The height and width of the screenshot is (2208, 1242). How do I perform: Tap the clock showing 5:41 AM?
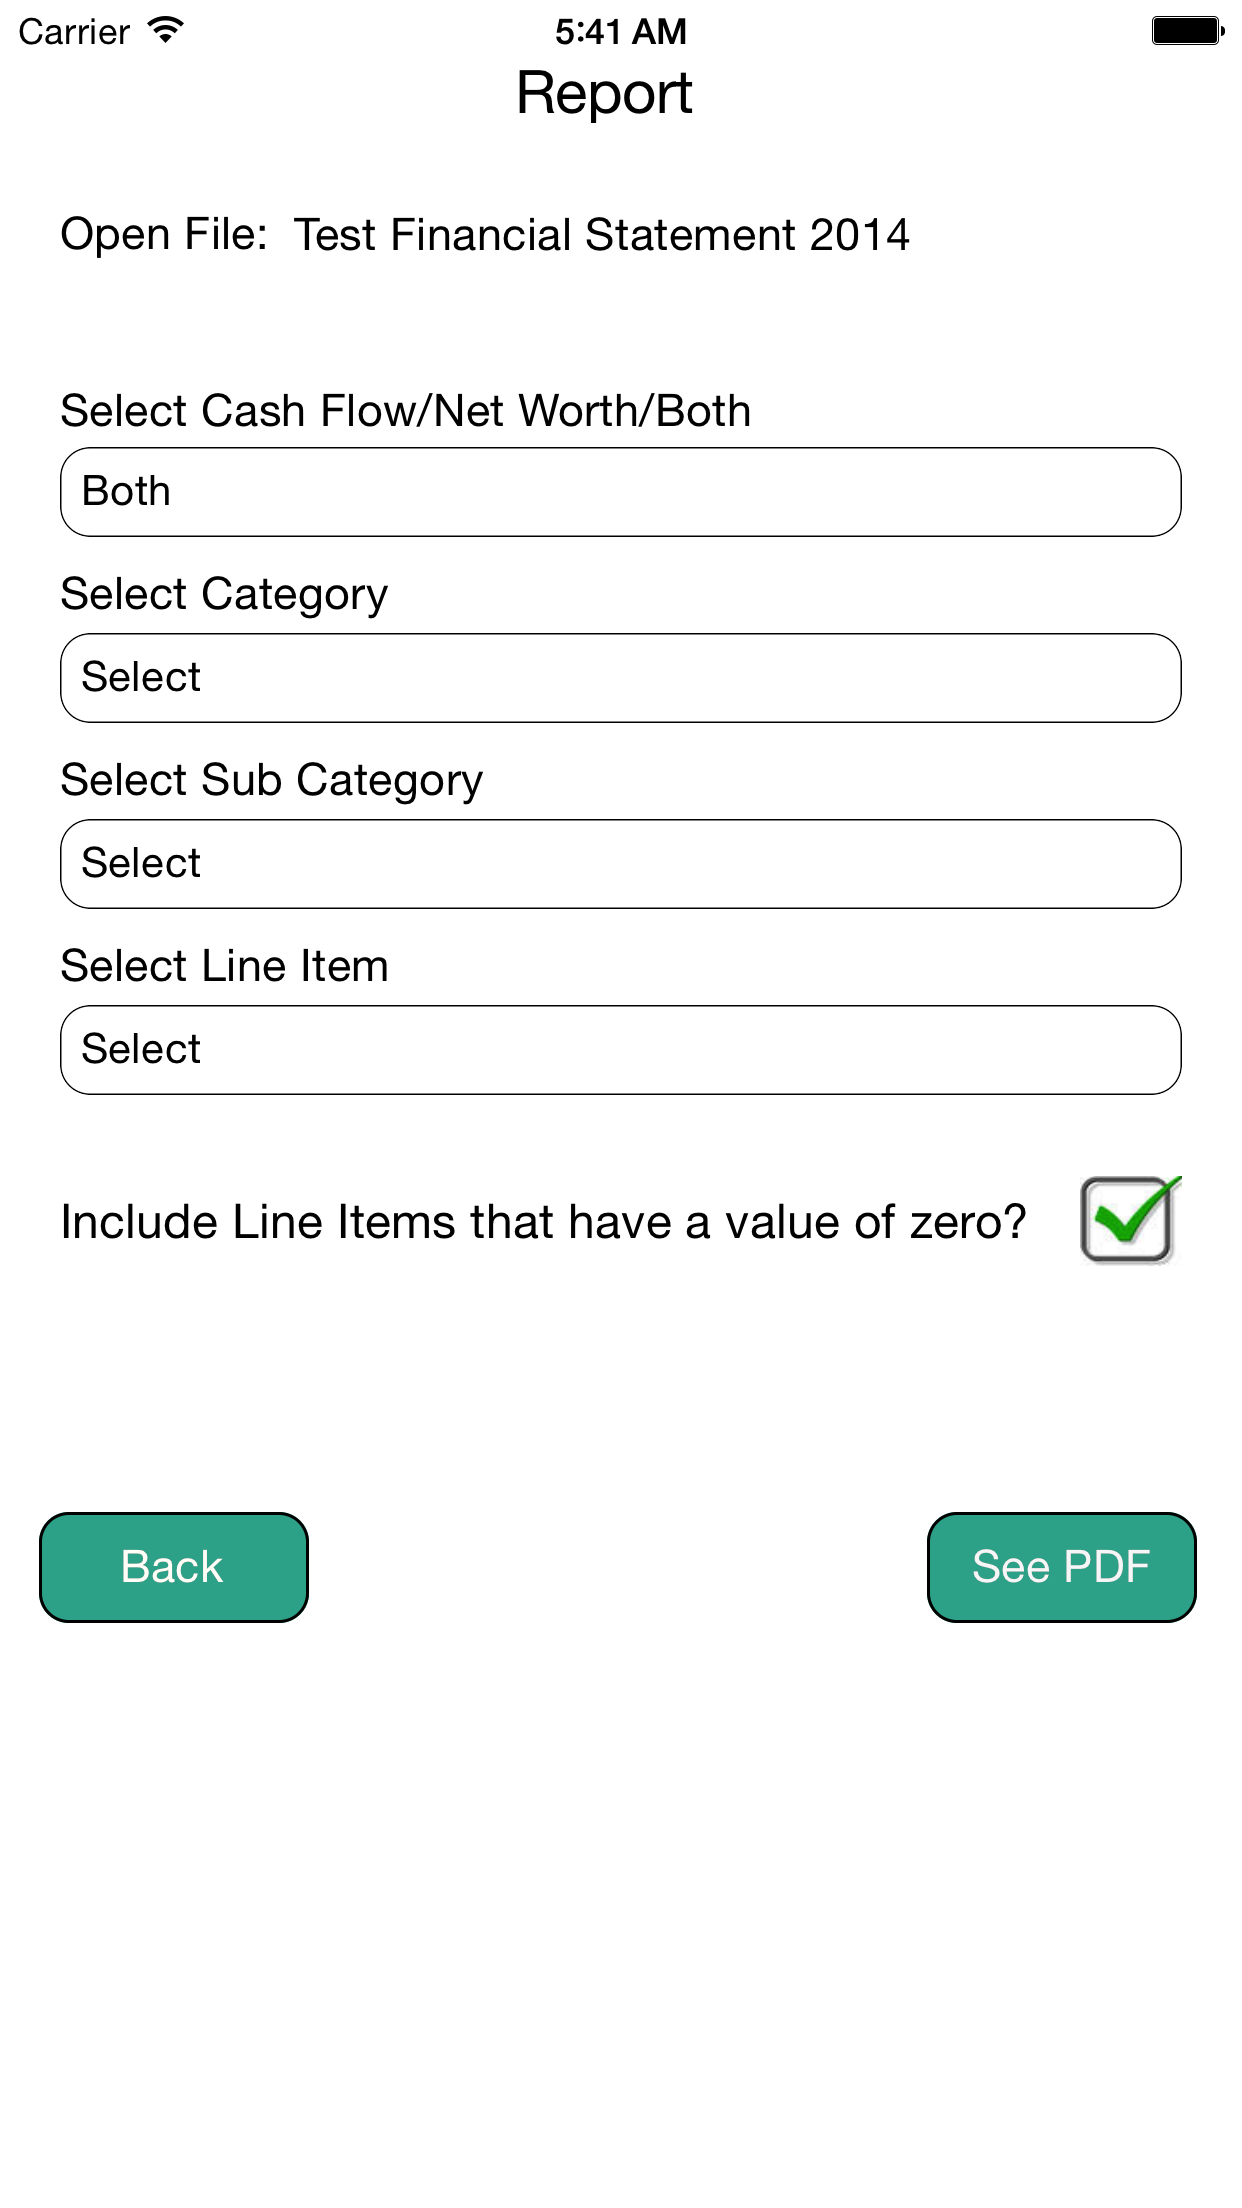620,30
